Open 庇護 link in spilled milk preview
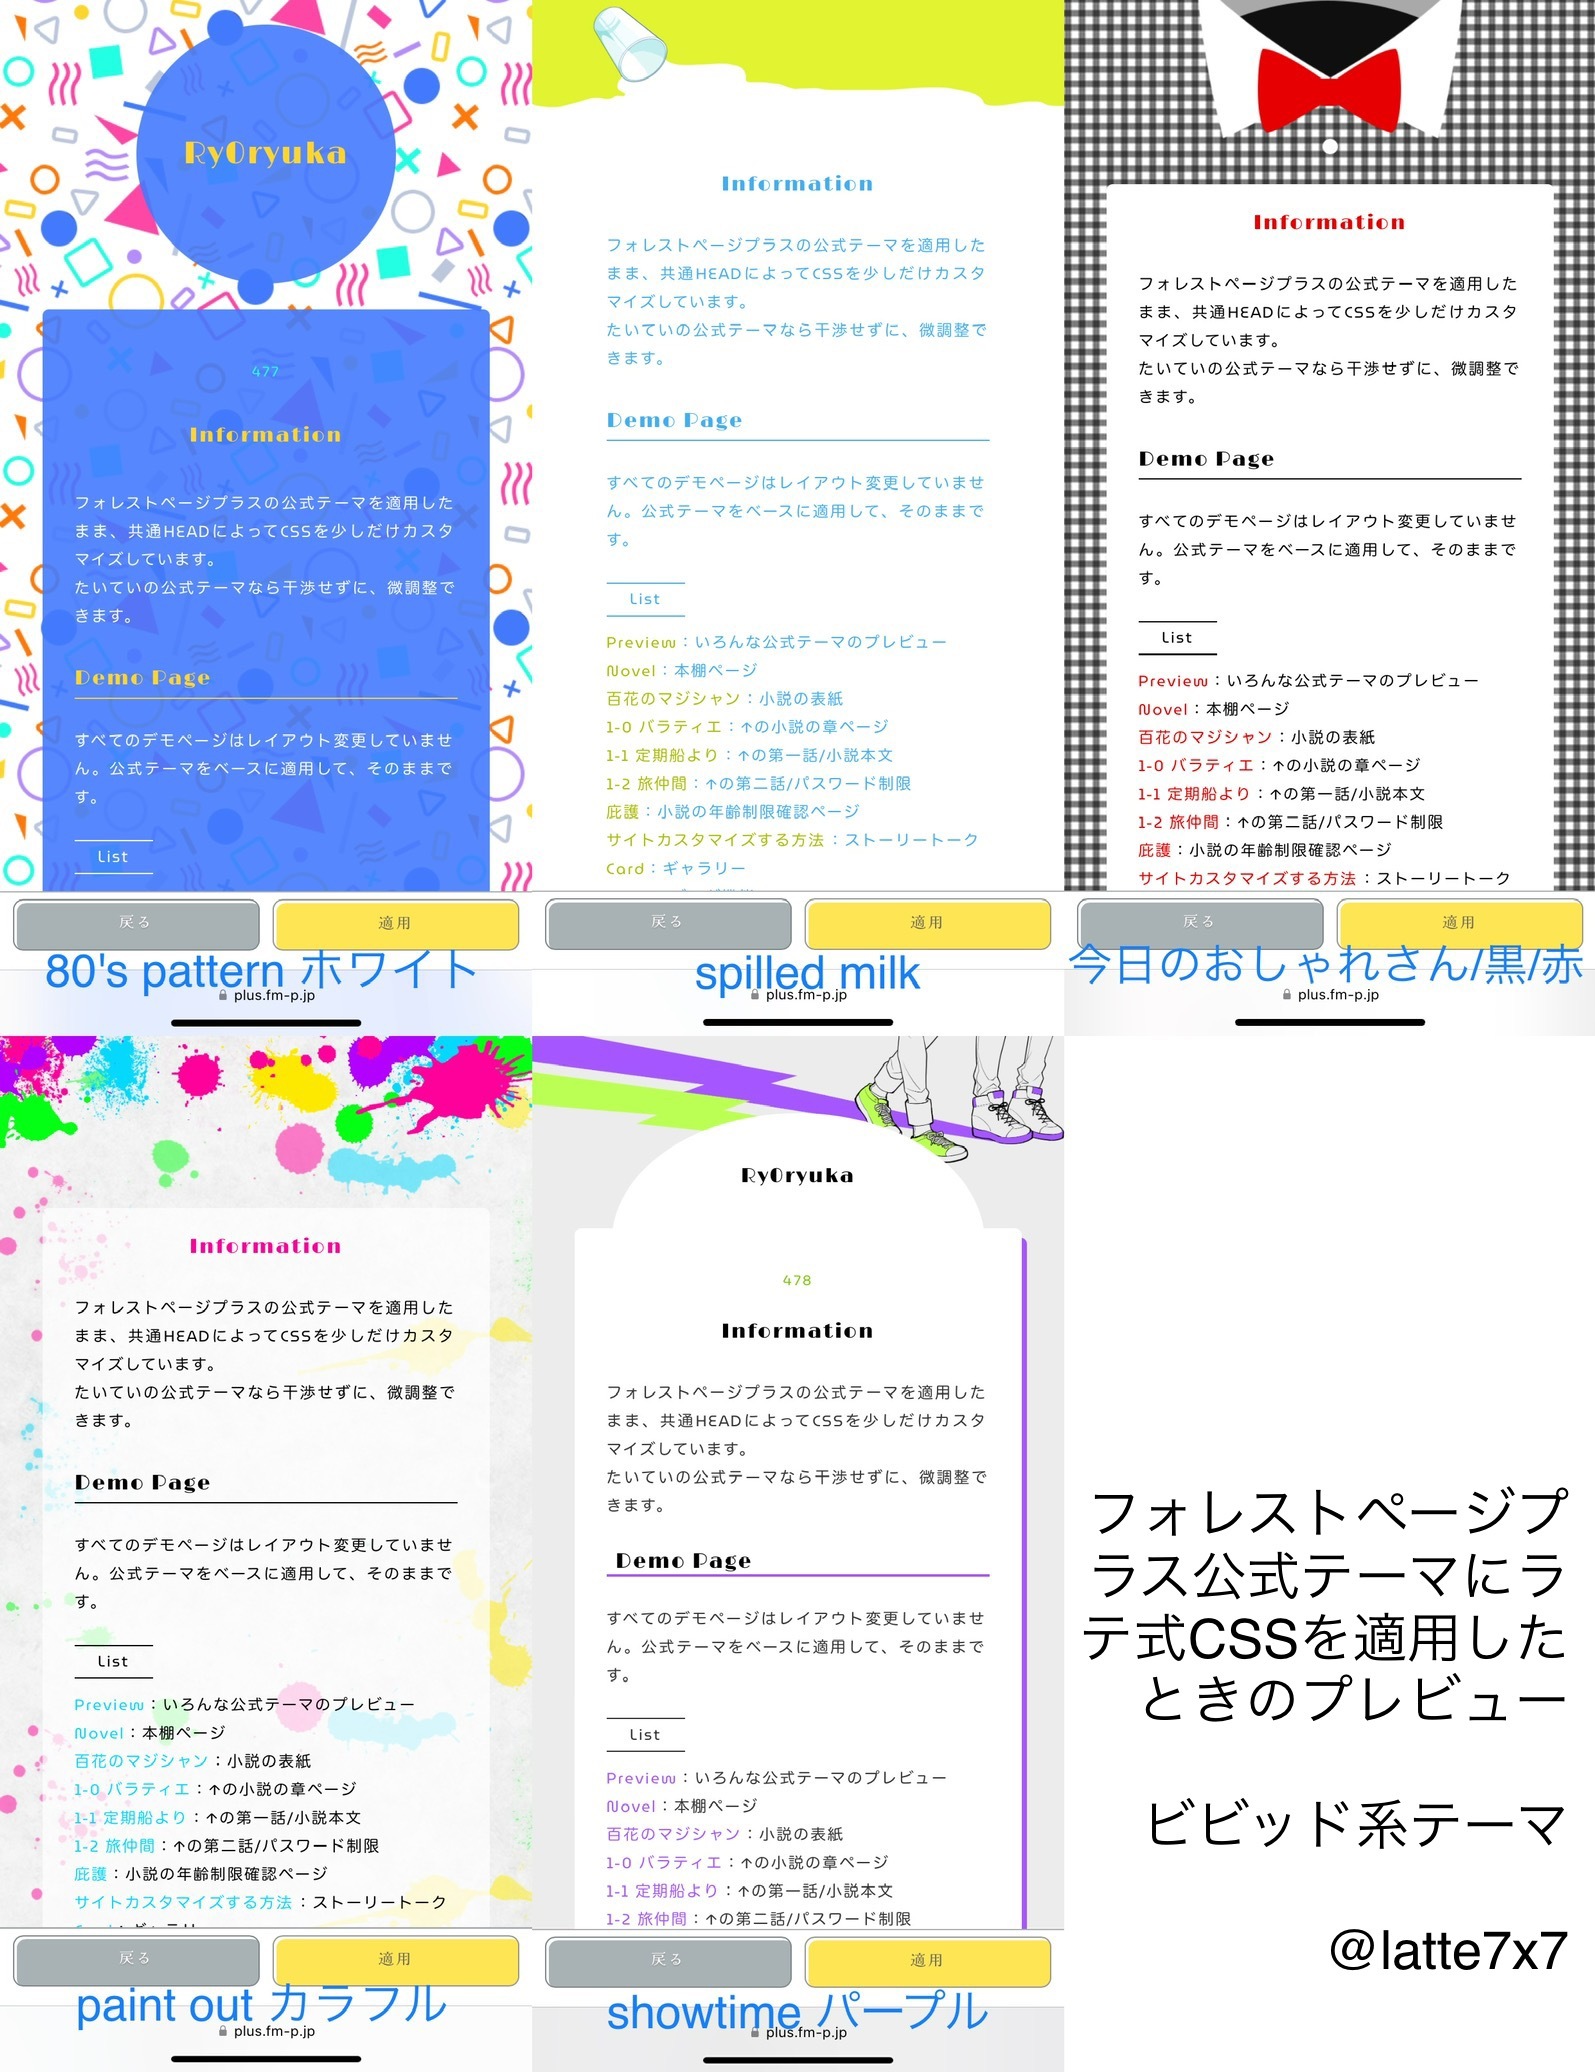 (622, 812)
